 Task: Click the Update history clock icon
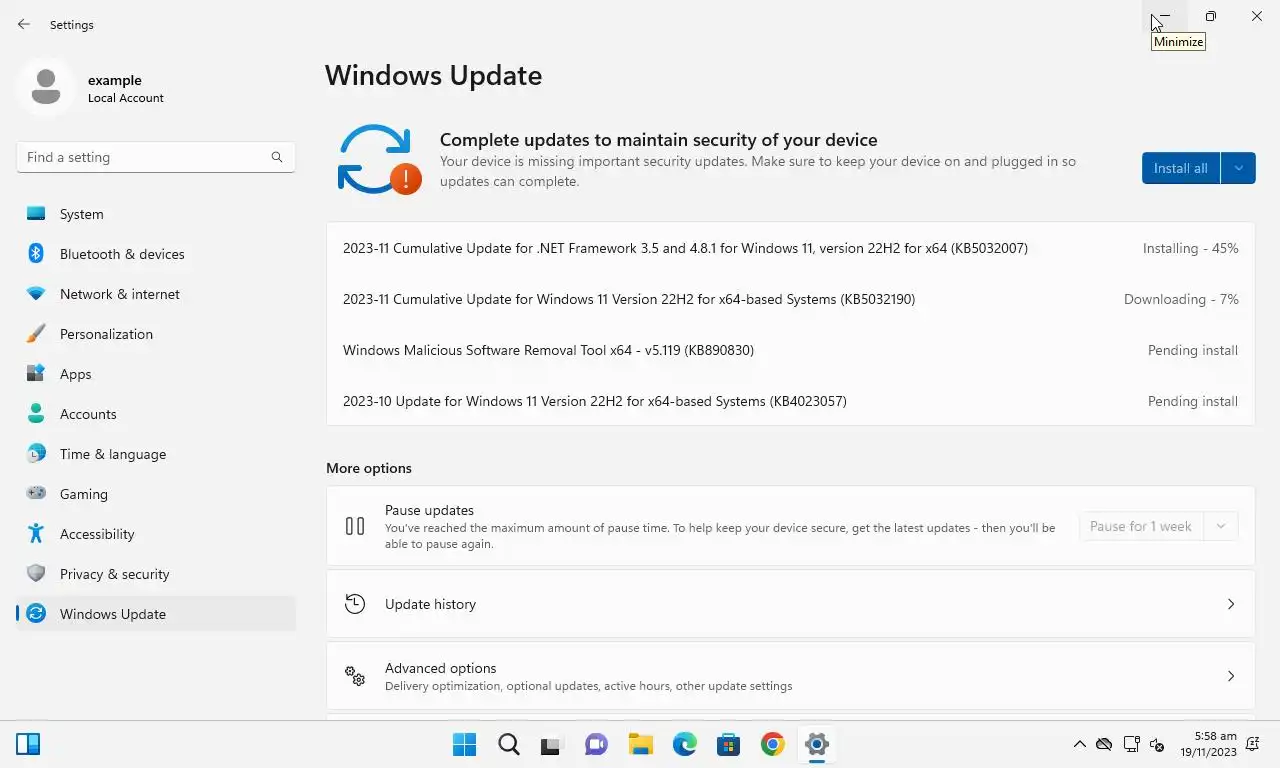pyautogui.click(x=355, y=604)
